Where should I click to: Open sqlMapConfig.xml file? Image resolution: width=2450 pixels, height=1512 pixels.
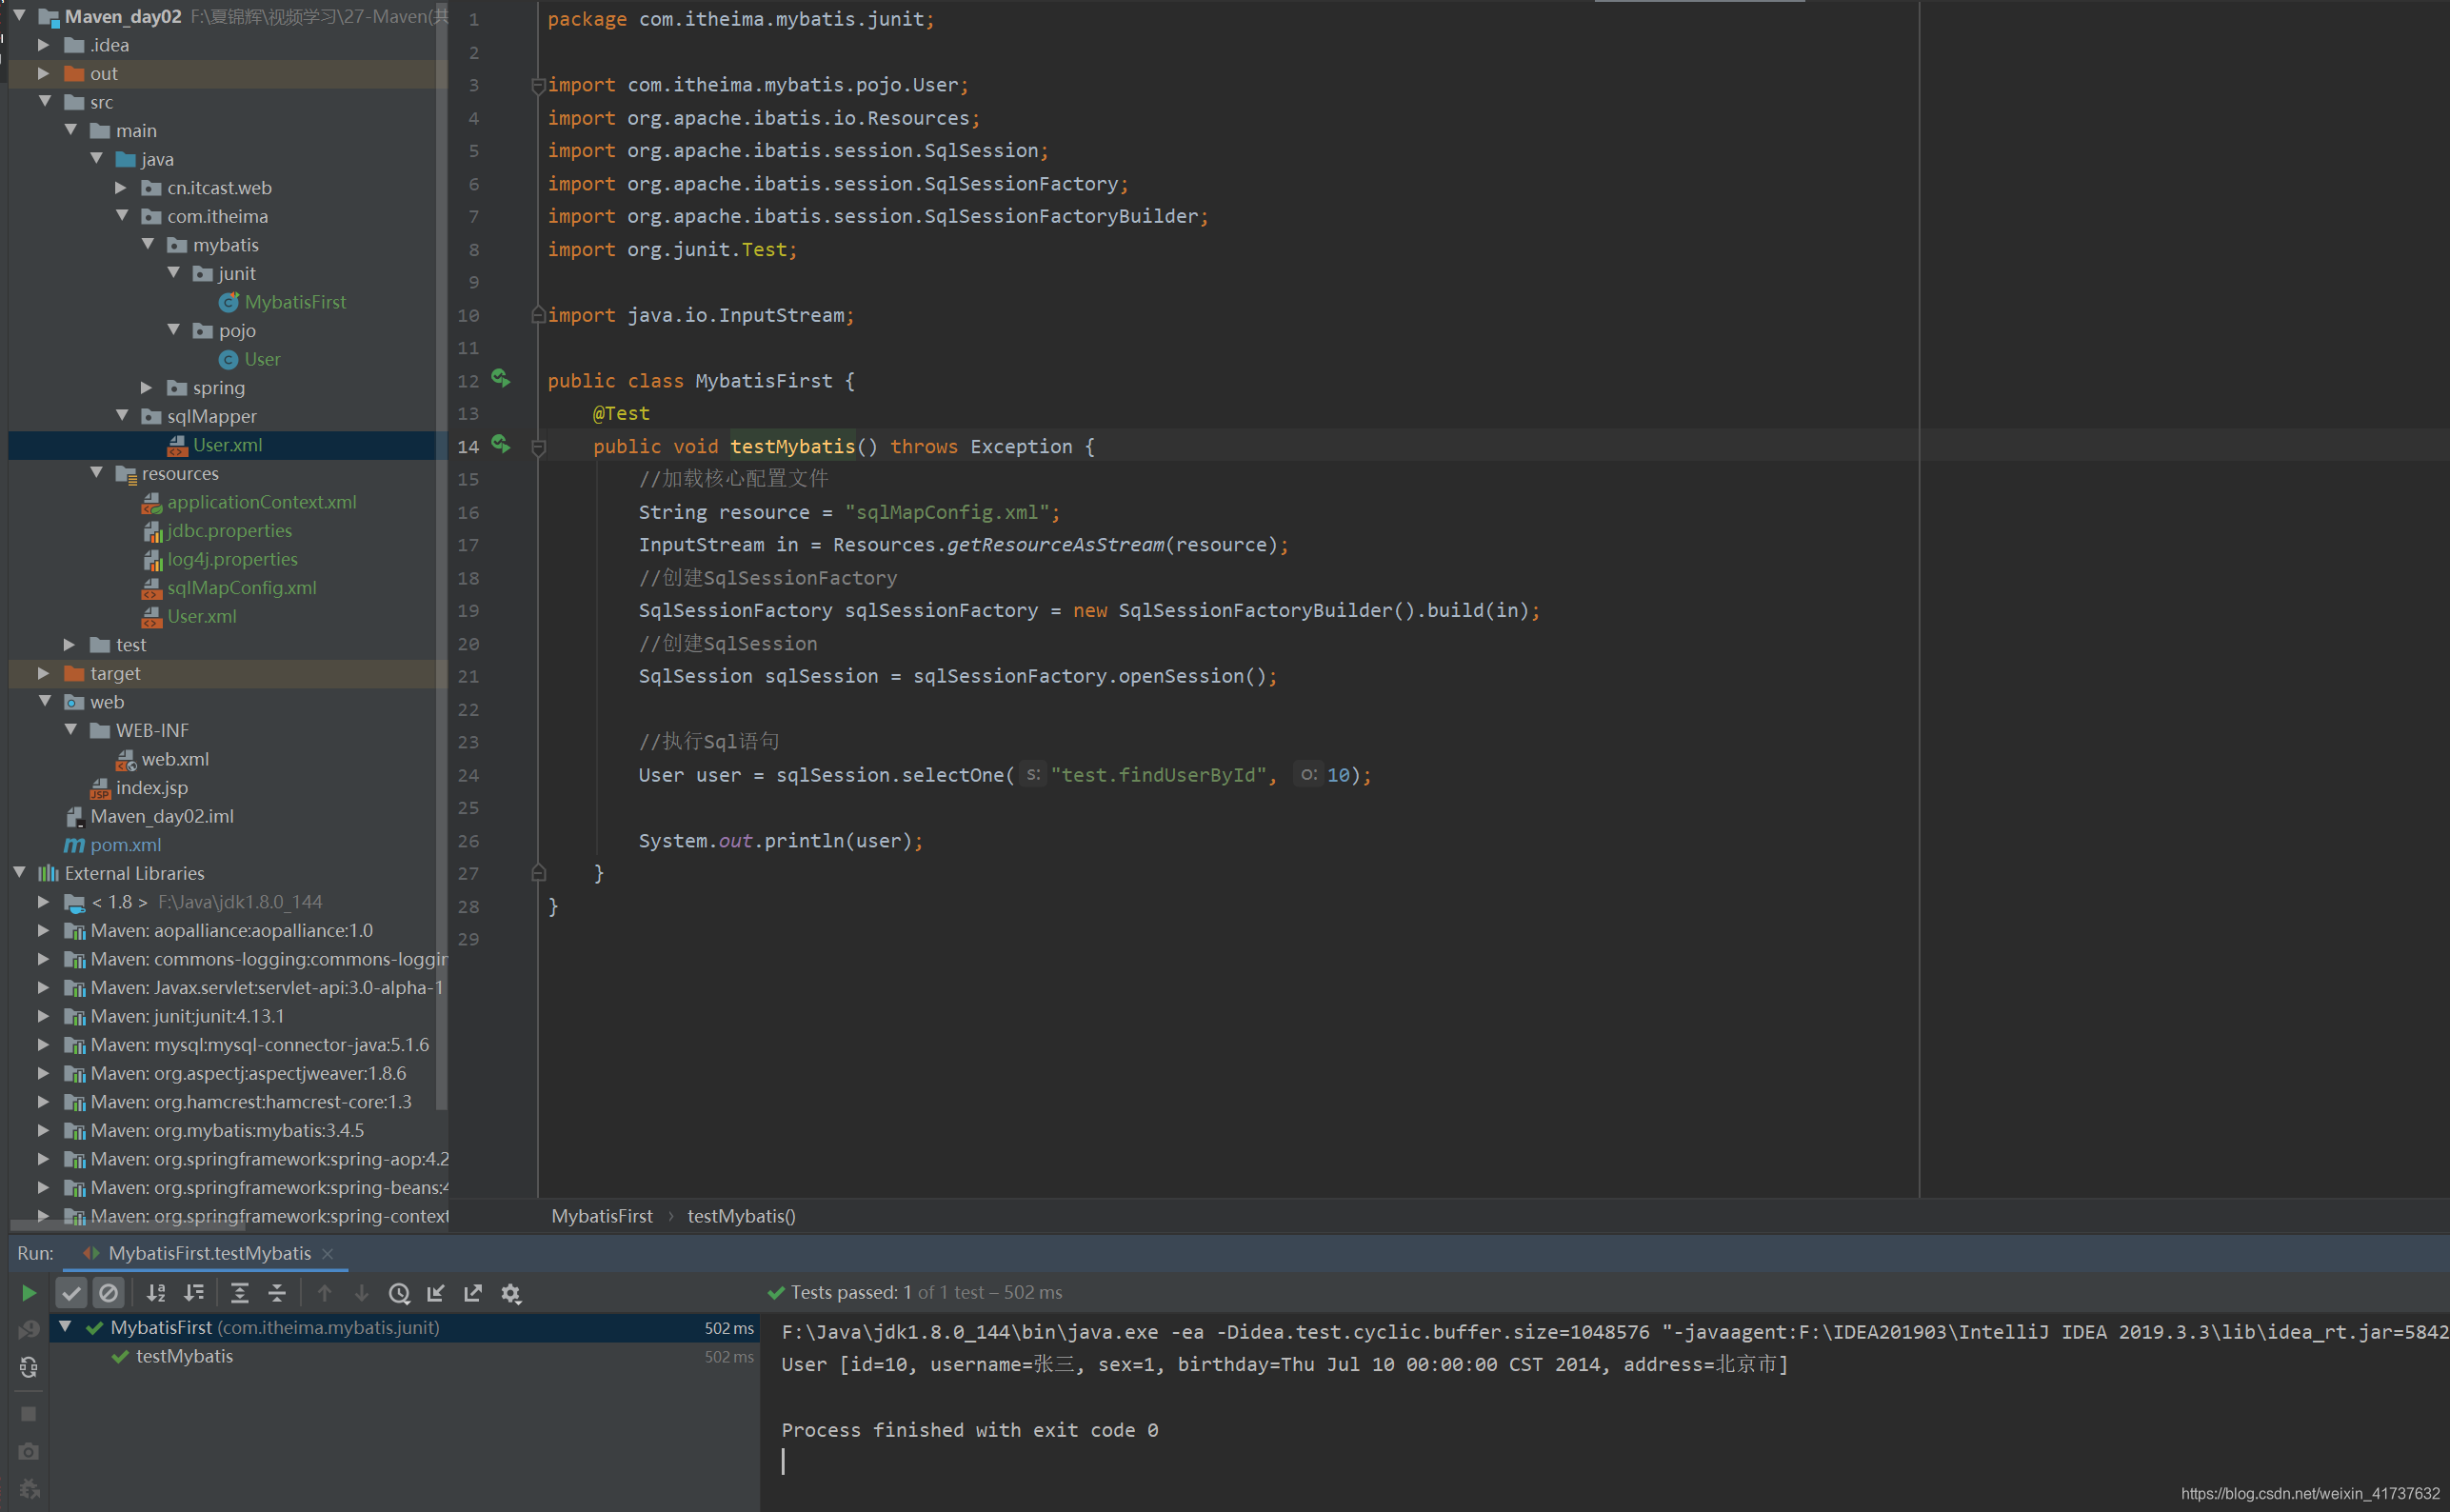pos(241,587)
